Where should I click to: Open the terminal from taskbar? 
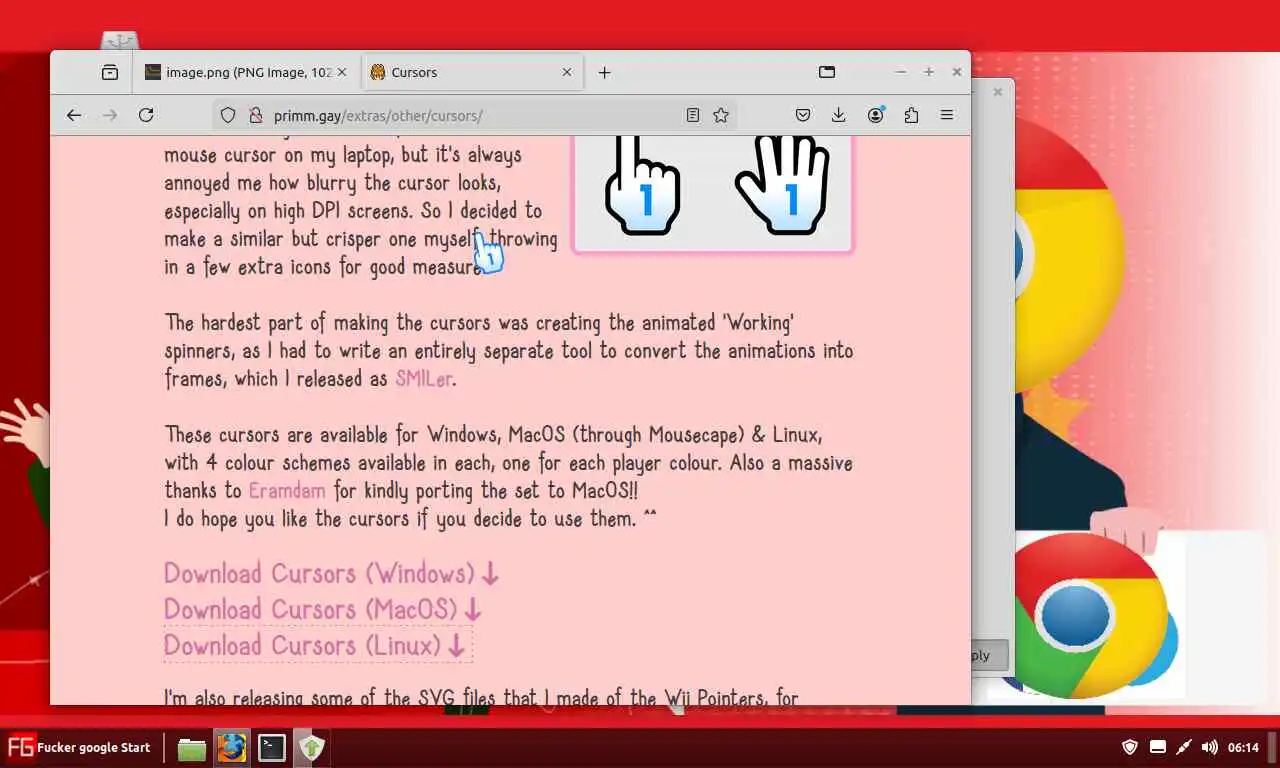point(272,748)
